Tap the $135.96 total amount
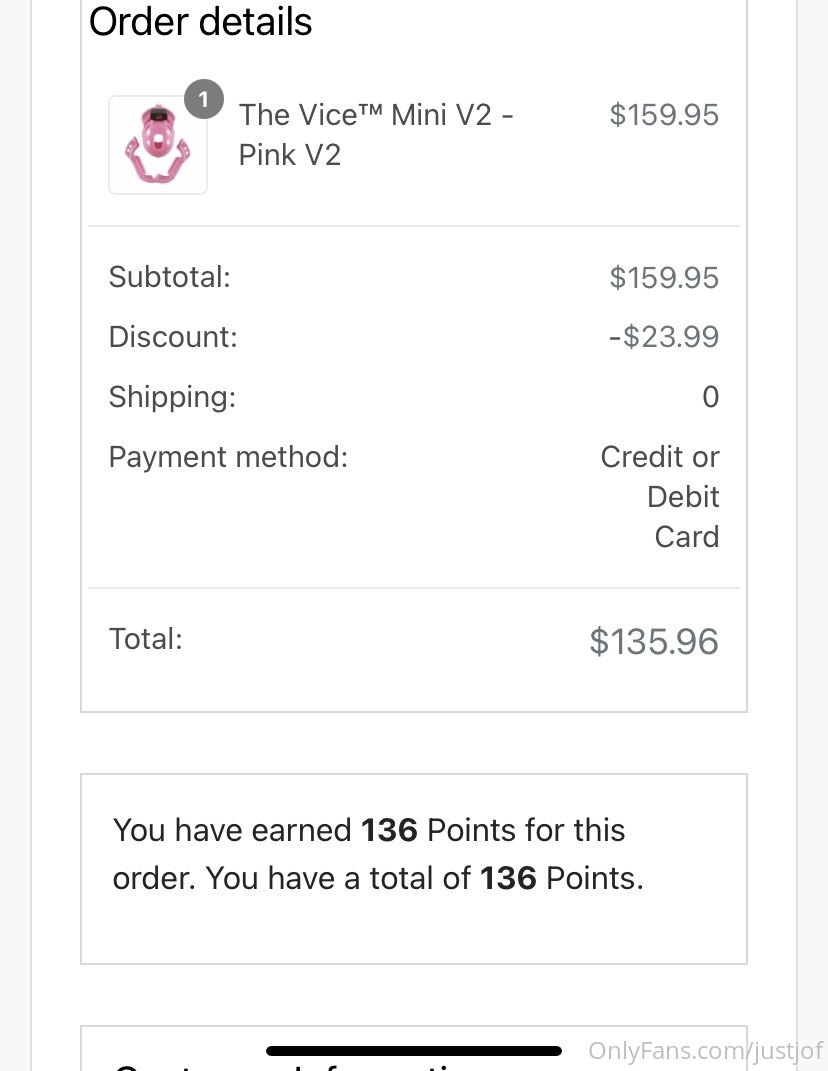 coord(654,642)
